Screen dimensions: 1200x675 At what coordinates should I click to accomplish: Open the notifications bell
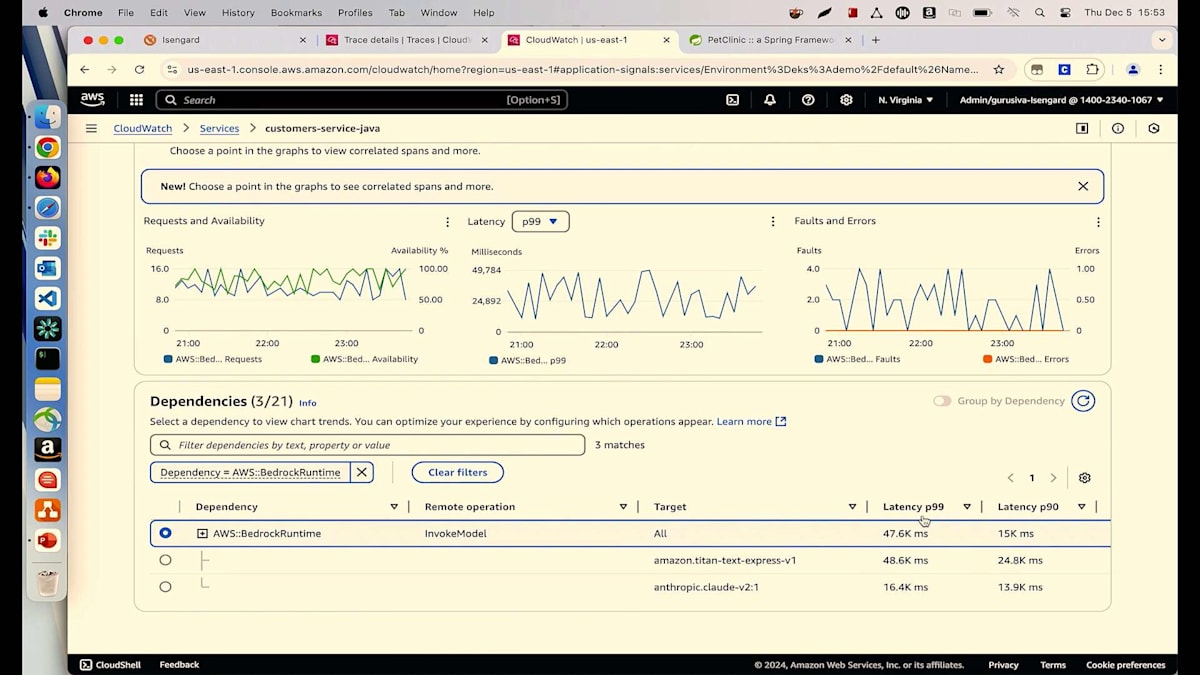coord(770,100)
